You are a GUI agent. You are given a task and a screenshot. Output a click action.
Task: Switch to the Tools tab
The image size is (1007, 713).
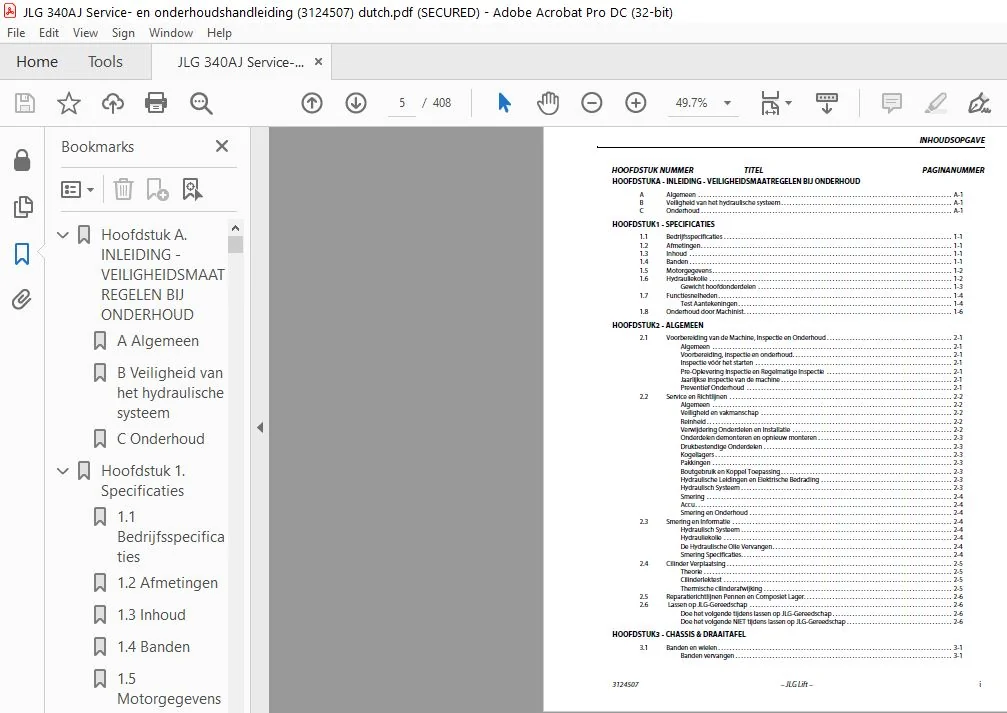coord(105,62)
